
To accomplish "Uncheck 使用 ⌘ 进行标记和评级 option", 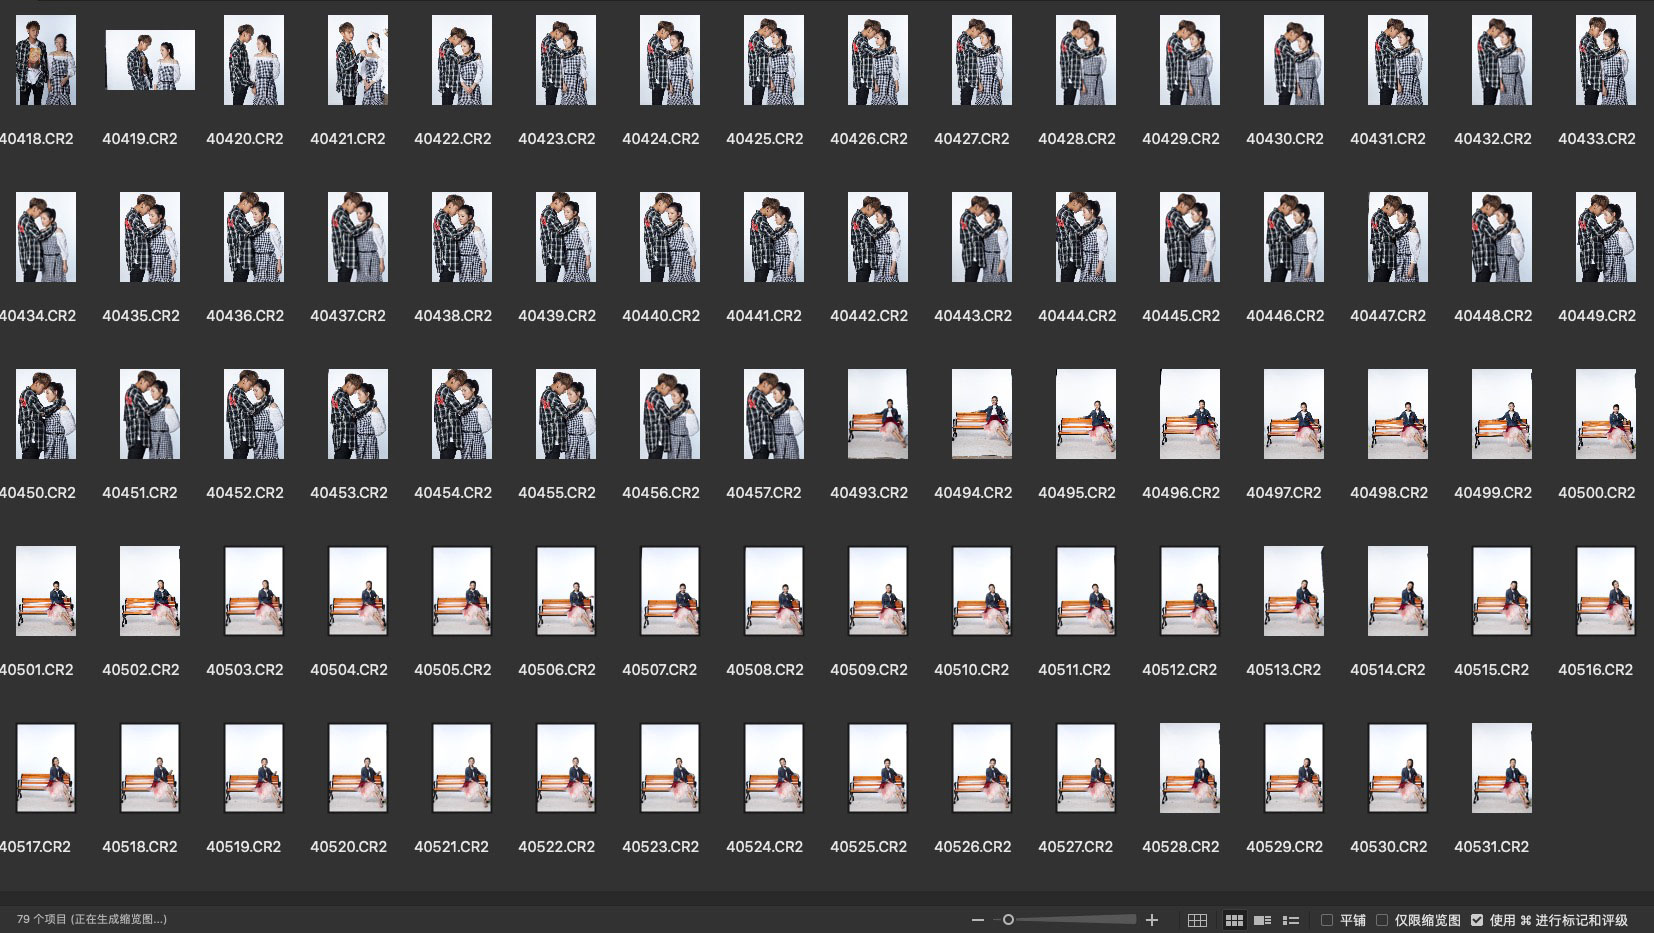I will coord(1477,920).
